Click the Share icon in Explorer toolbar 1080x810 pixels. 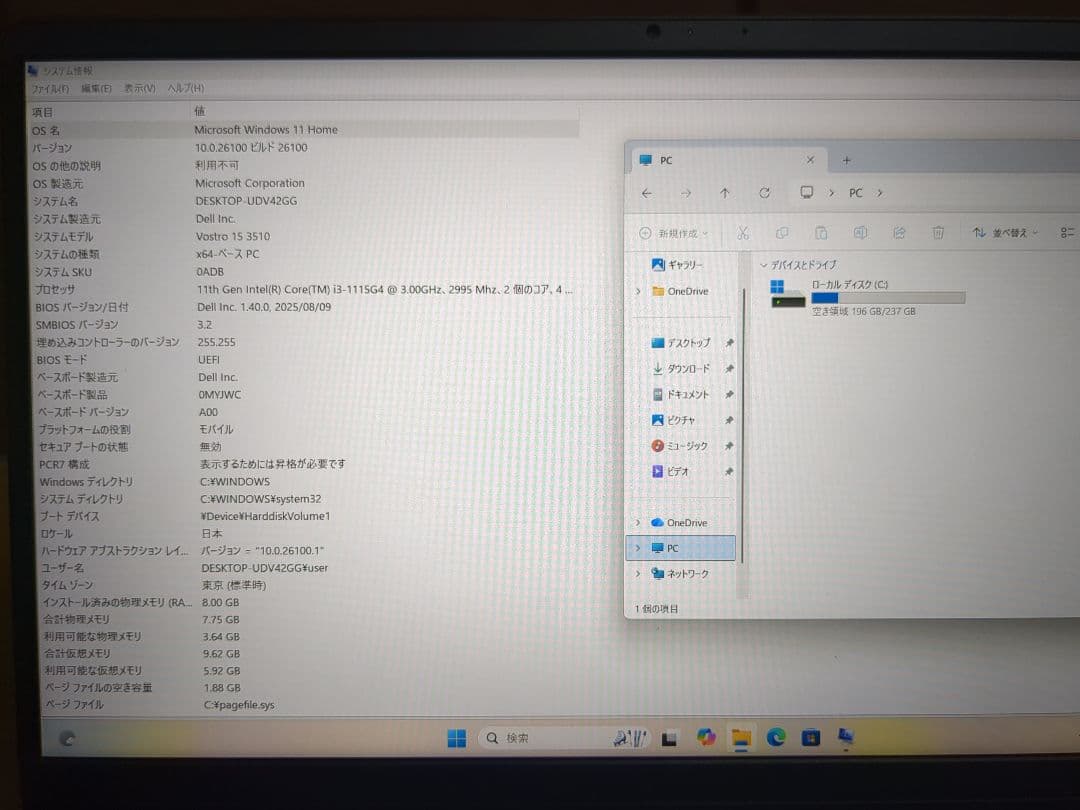point(899,232)
